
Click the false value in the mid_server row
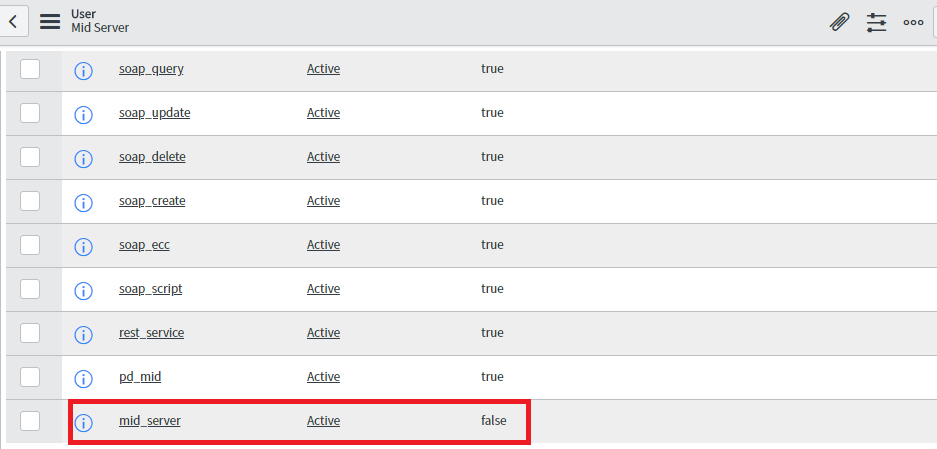click(x=494, y=421)
